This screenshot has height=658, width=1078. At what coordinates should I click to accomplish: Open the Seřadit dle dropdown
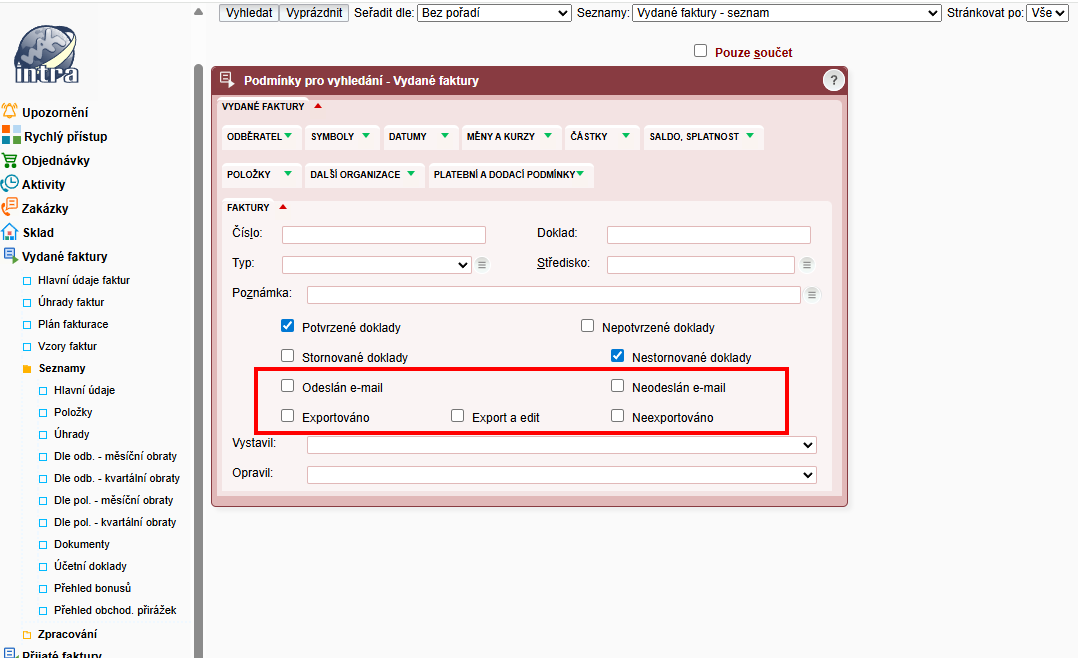coord(494,13)
